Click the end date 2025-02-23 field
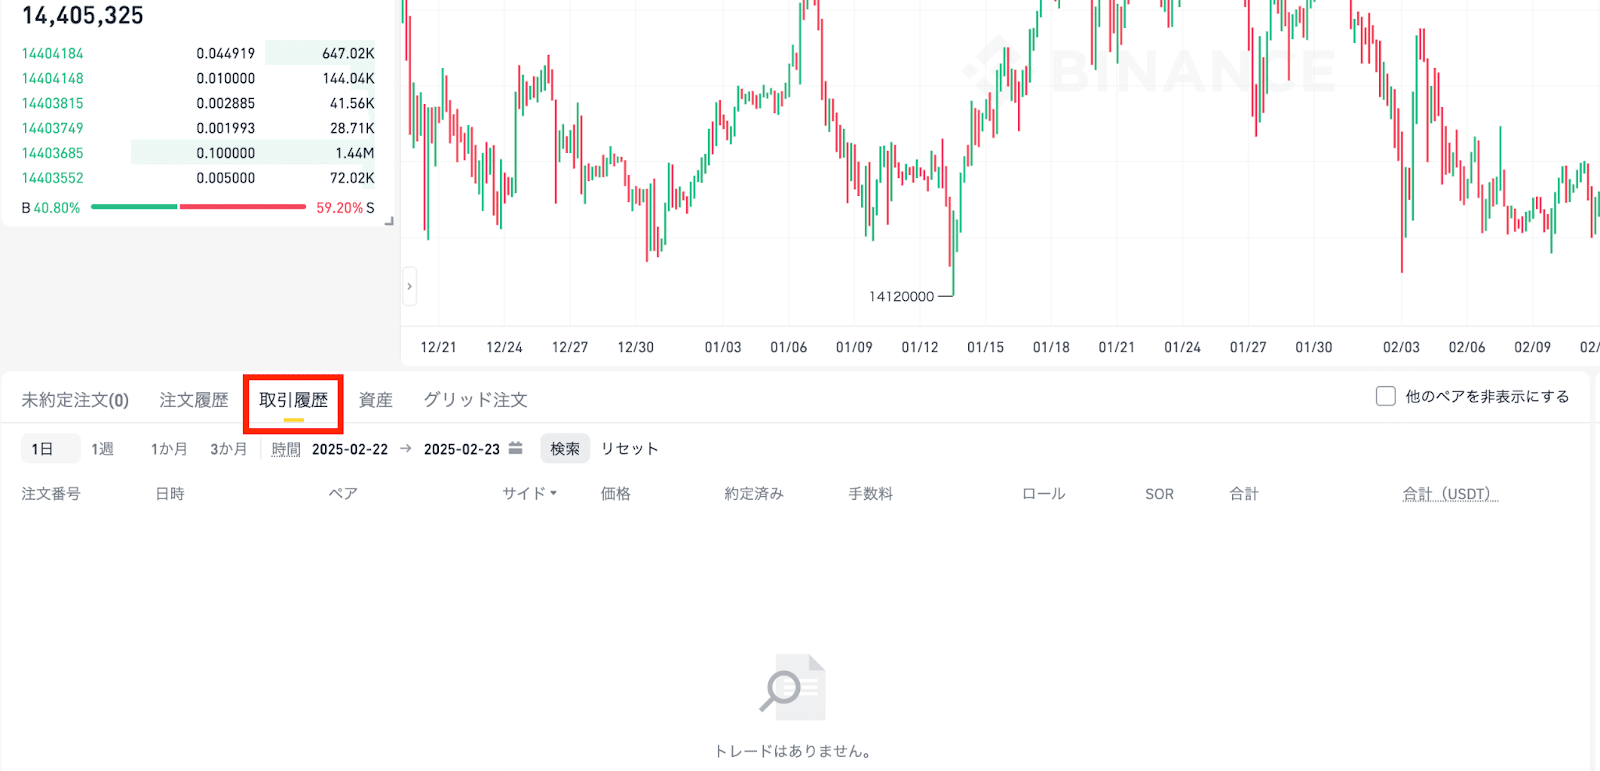 [x=461, y=449]
